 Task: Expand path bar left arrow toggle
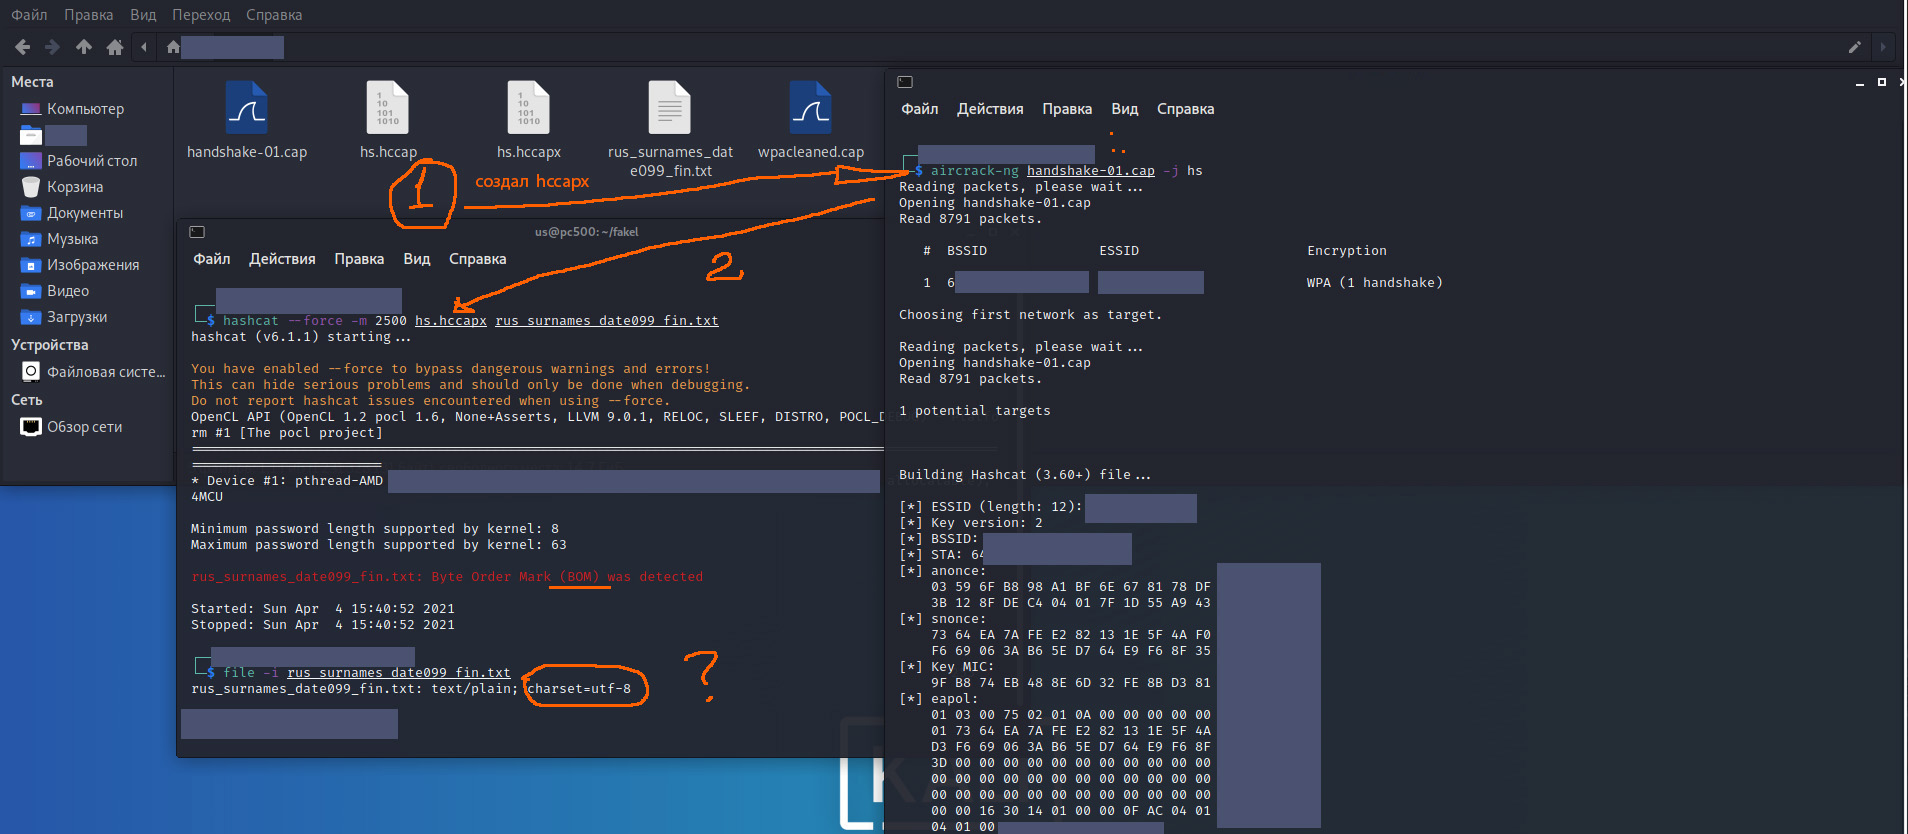(x=144, y=47)
